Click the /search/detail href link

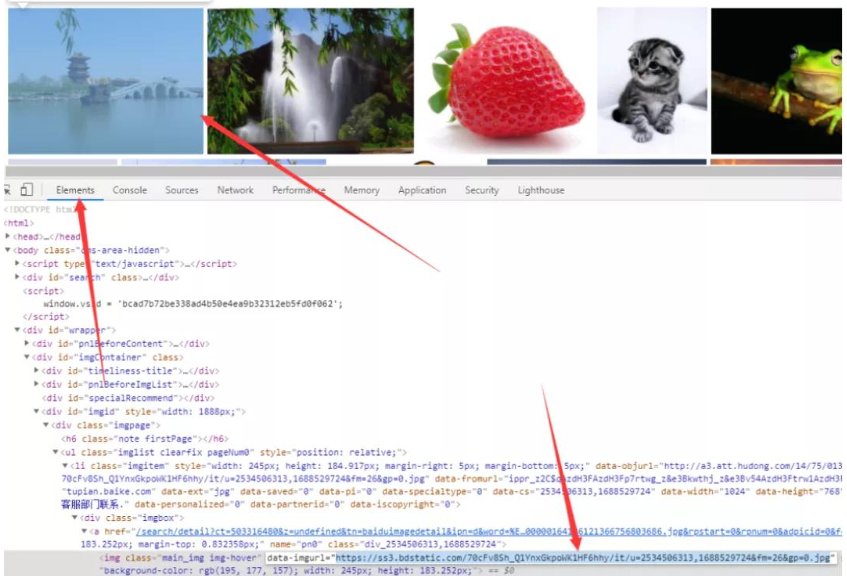(x=489, y=532)
